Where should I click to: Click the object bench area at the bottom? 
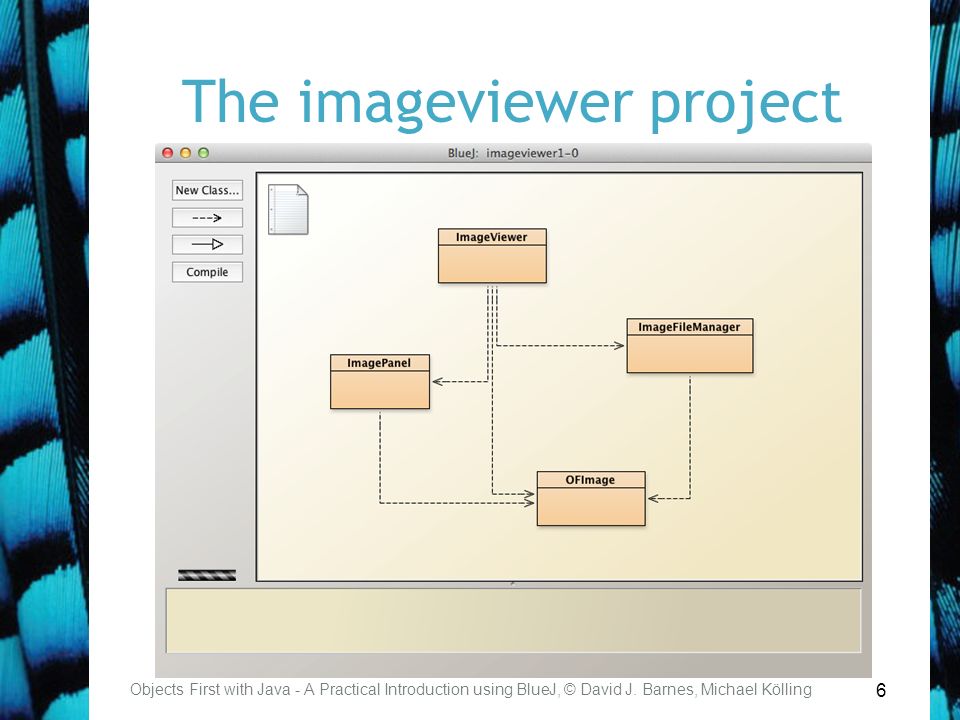coord(513,621)
